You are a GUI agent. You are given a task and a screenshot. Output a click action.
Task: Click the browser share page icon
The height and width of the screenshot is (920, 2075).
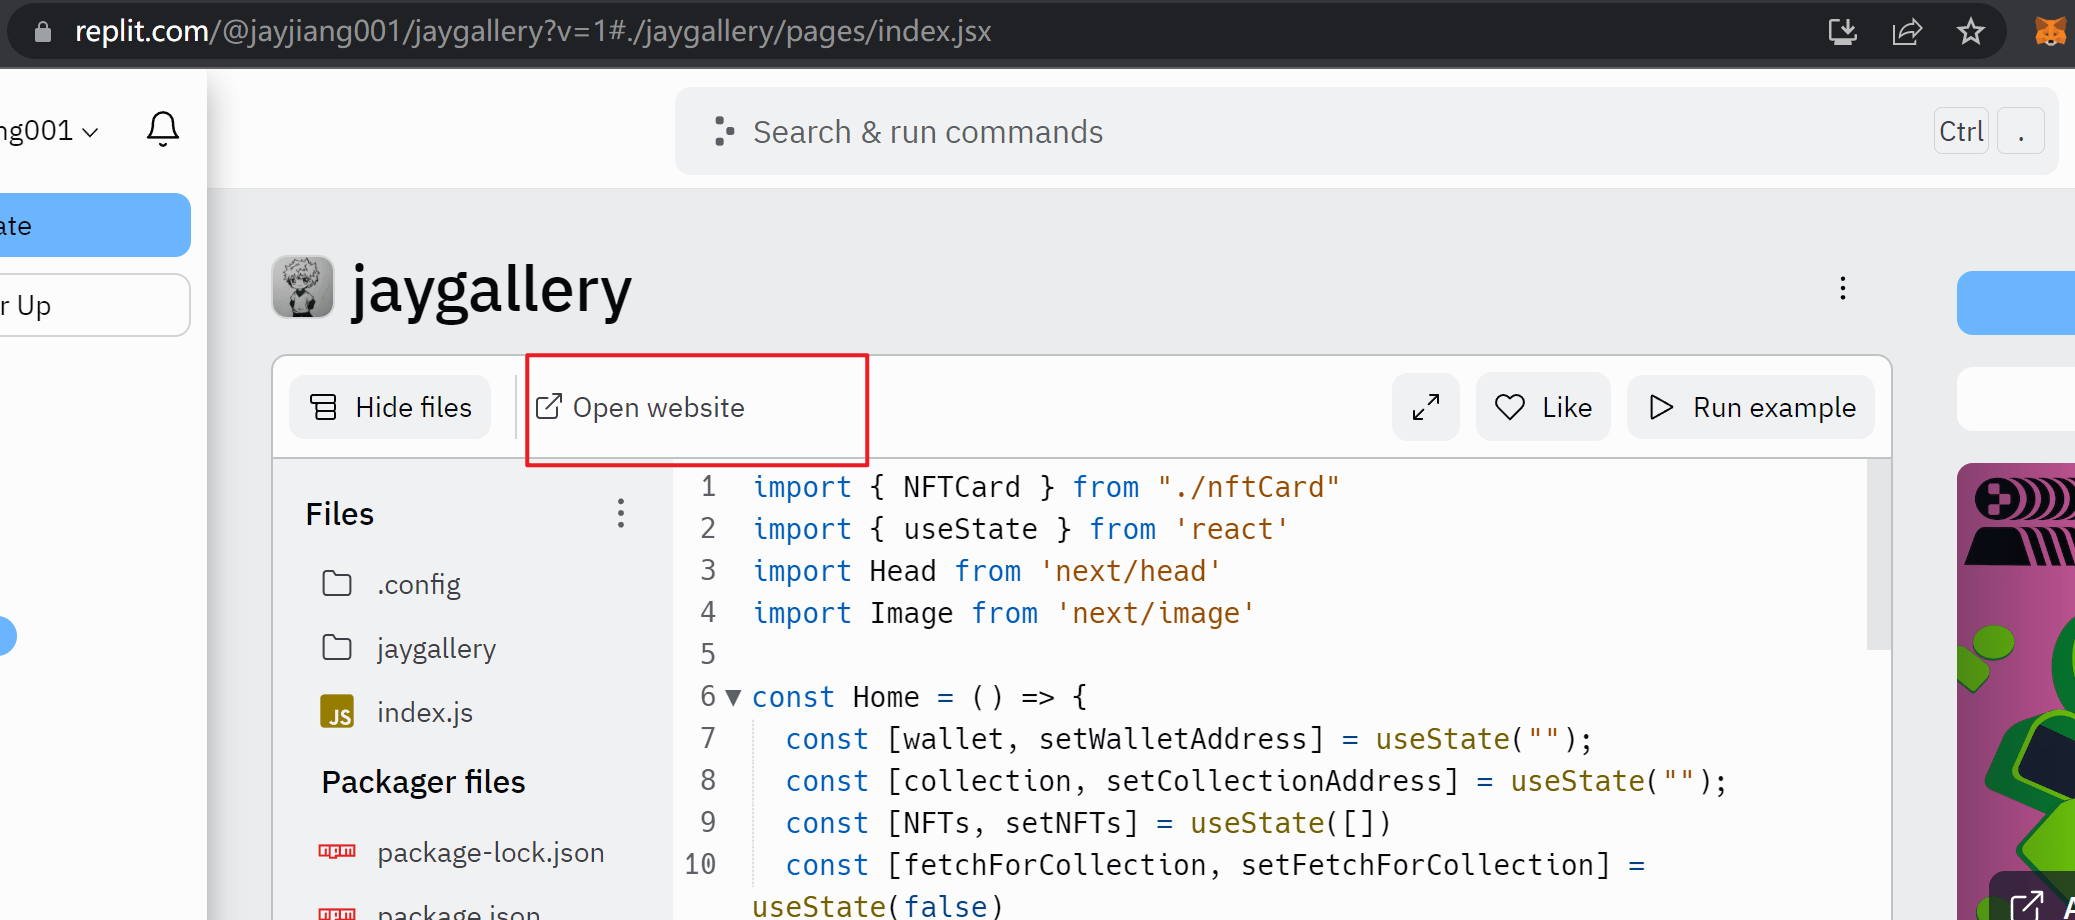coord(1907,32)
